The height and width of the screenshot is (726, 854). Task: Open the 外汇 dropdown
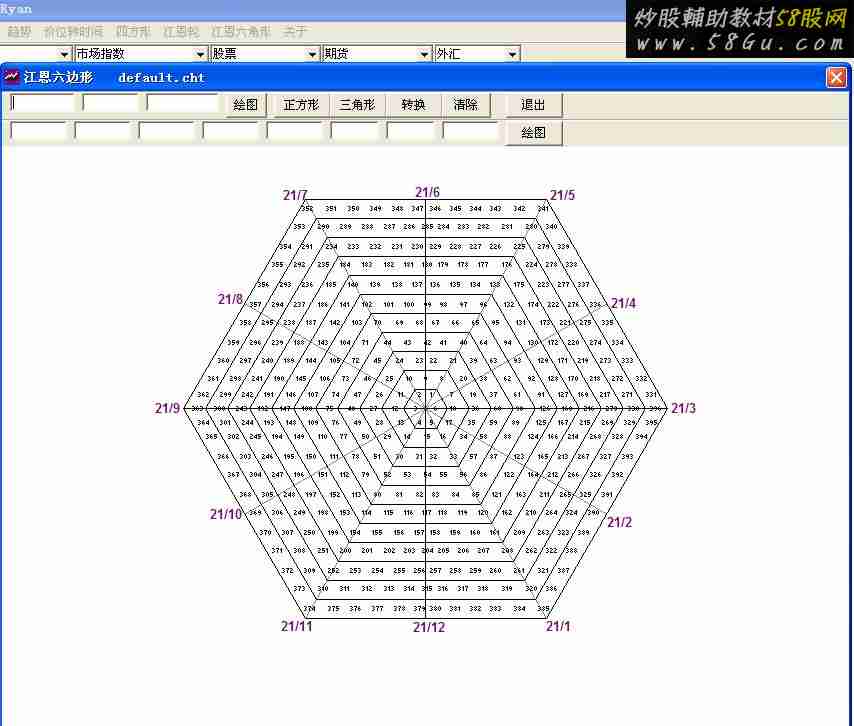pos(512,54)
